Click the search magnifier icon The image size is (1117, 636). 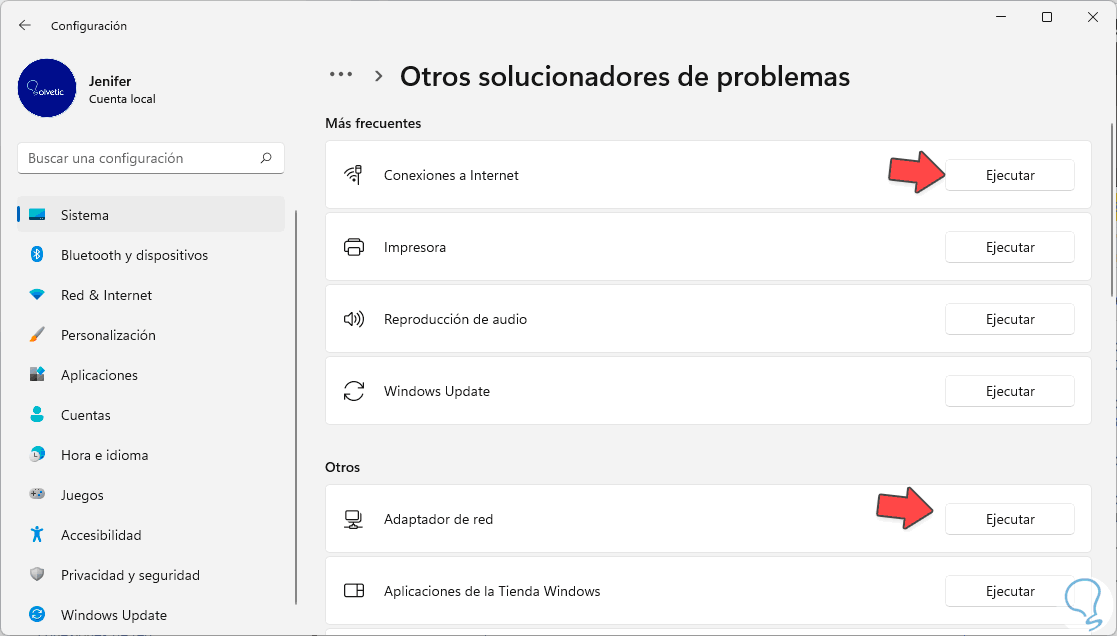[266, 158]
